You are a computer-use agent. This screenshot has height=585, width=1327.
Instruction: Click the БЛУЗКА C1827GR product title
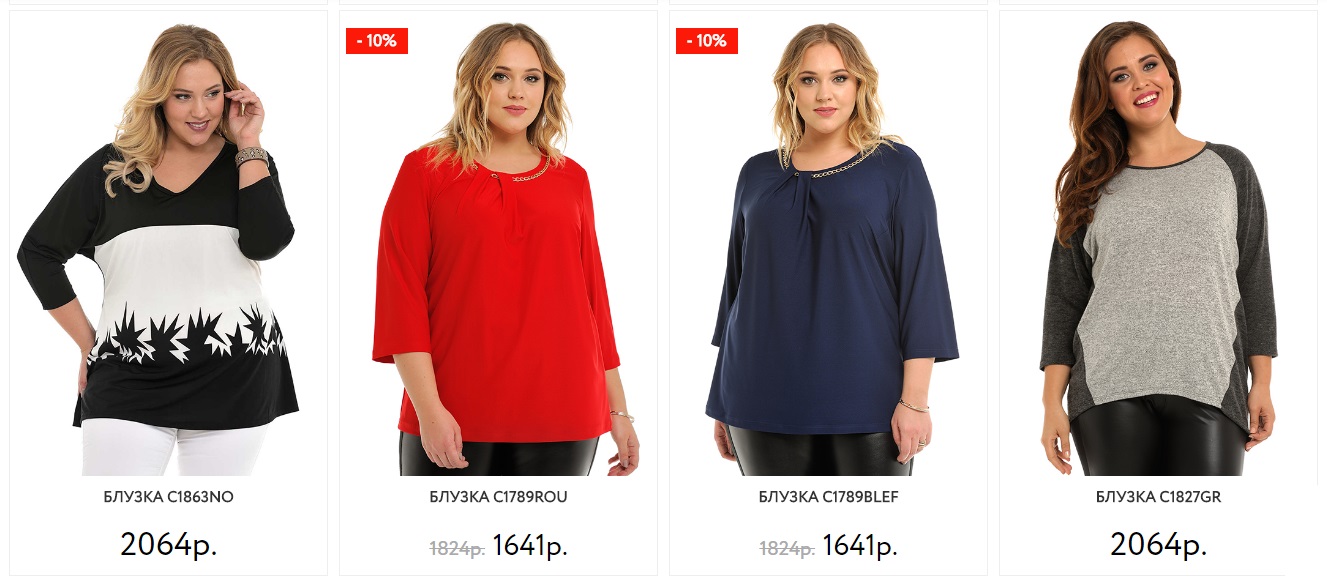[x=1158, y=497]
